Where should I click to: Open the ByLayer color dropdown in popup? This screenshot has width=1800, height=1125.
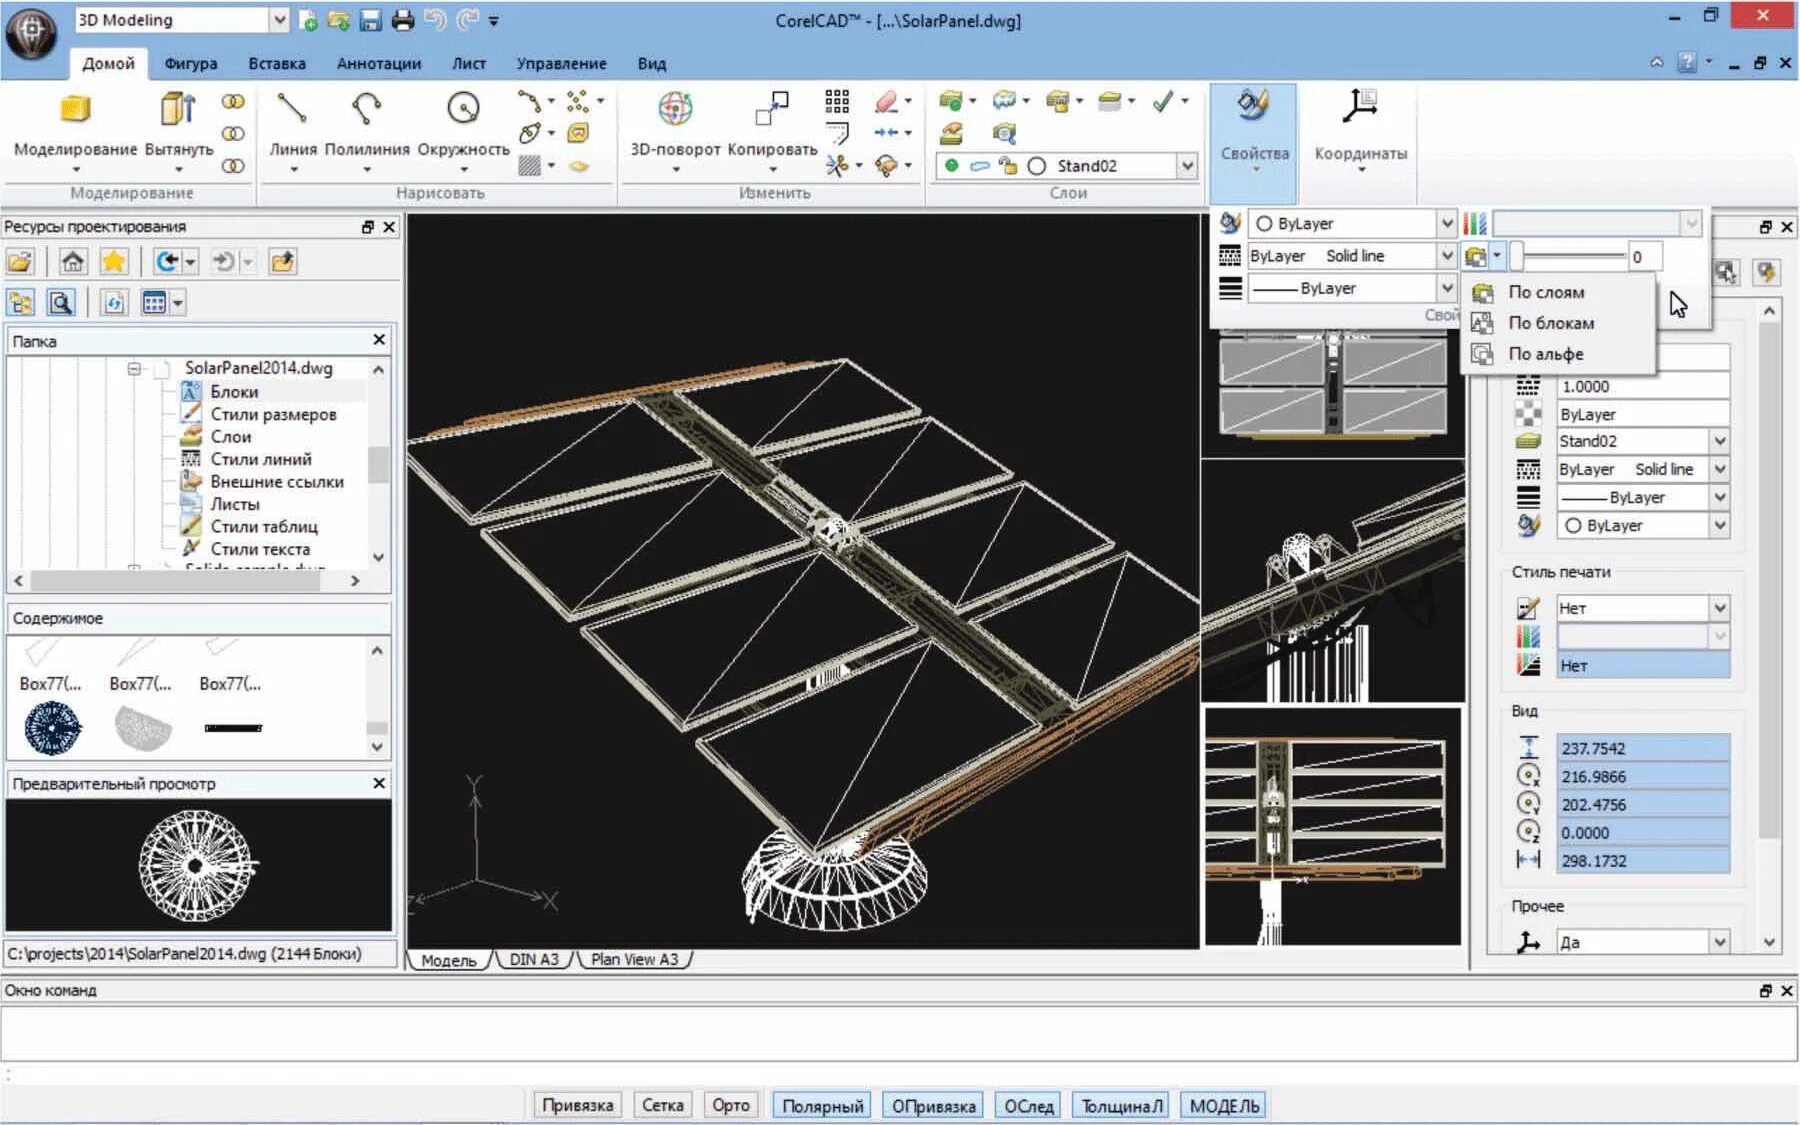click(1446, 223)
